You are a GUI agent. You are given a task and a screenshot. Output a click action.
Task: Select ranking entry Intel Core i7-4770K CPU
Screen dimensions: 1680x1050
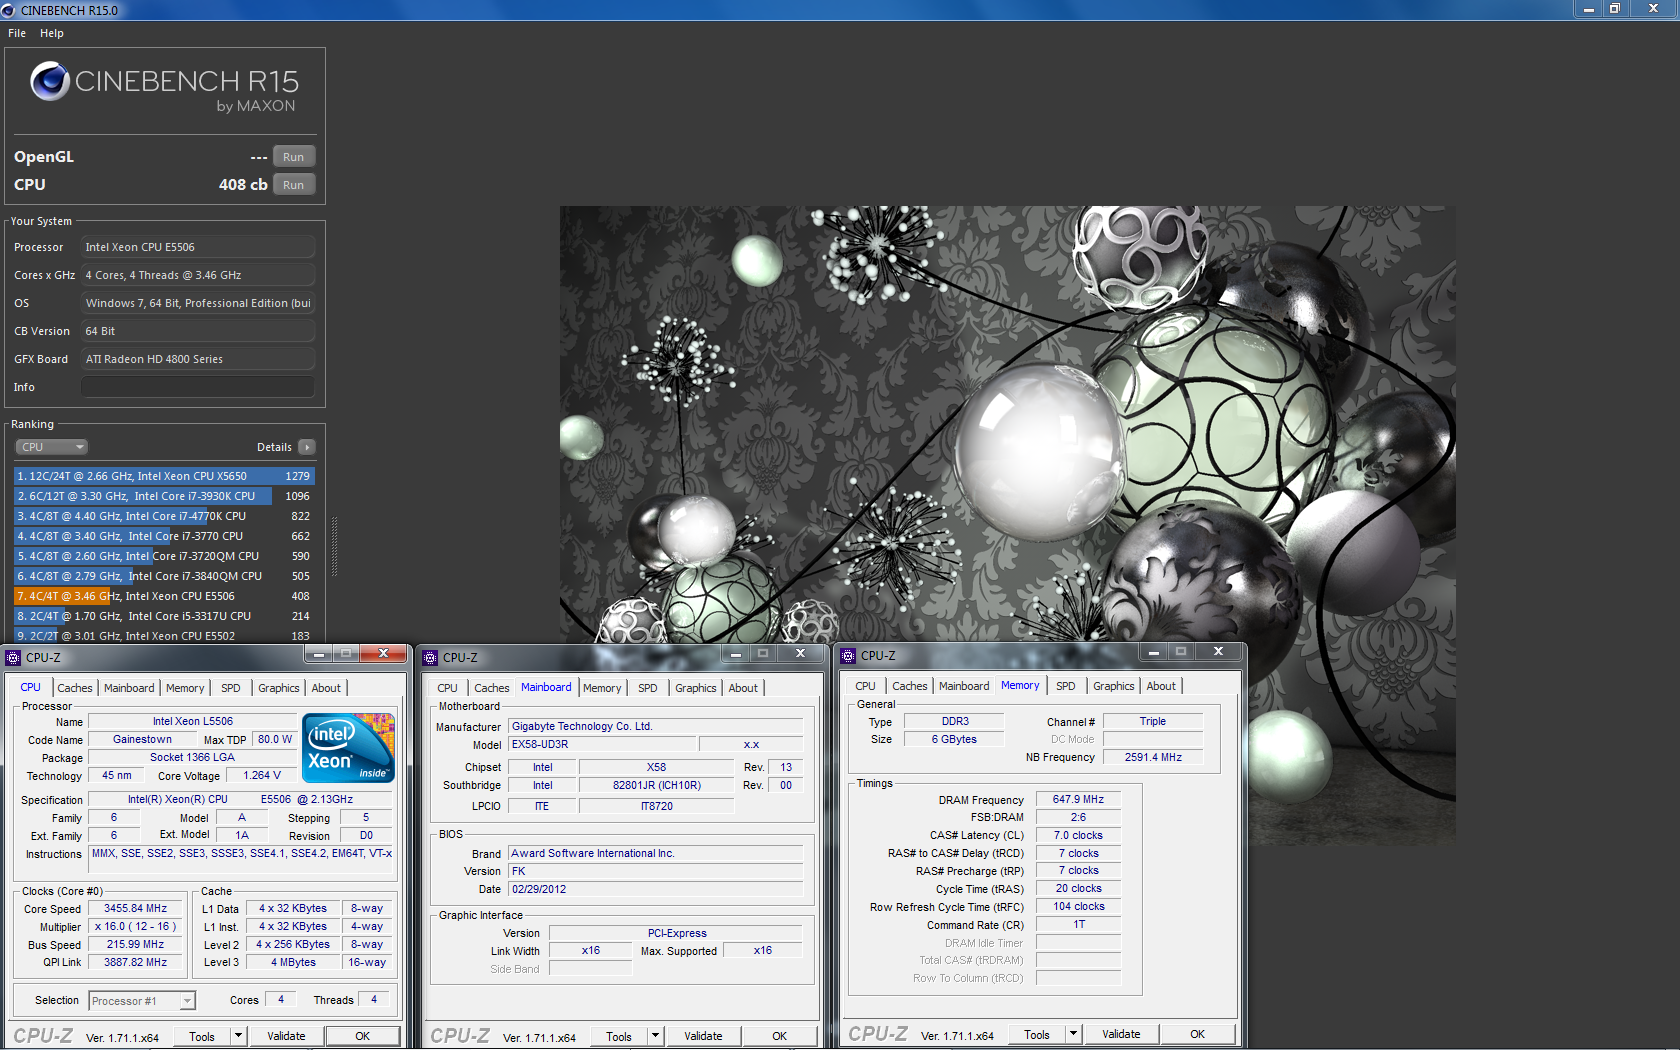164,516
